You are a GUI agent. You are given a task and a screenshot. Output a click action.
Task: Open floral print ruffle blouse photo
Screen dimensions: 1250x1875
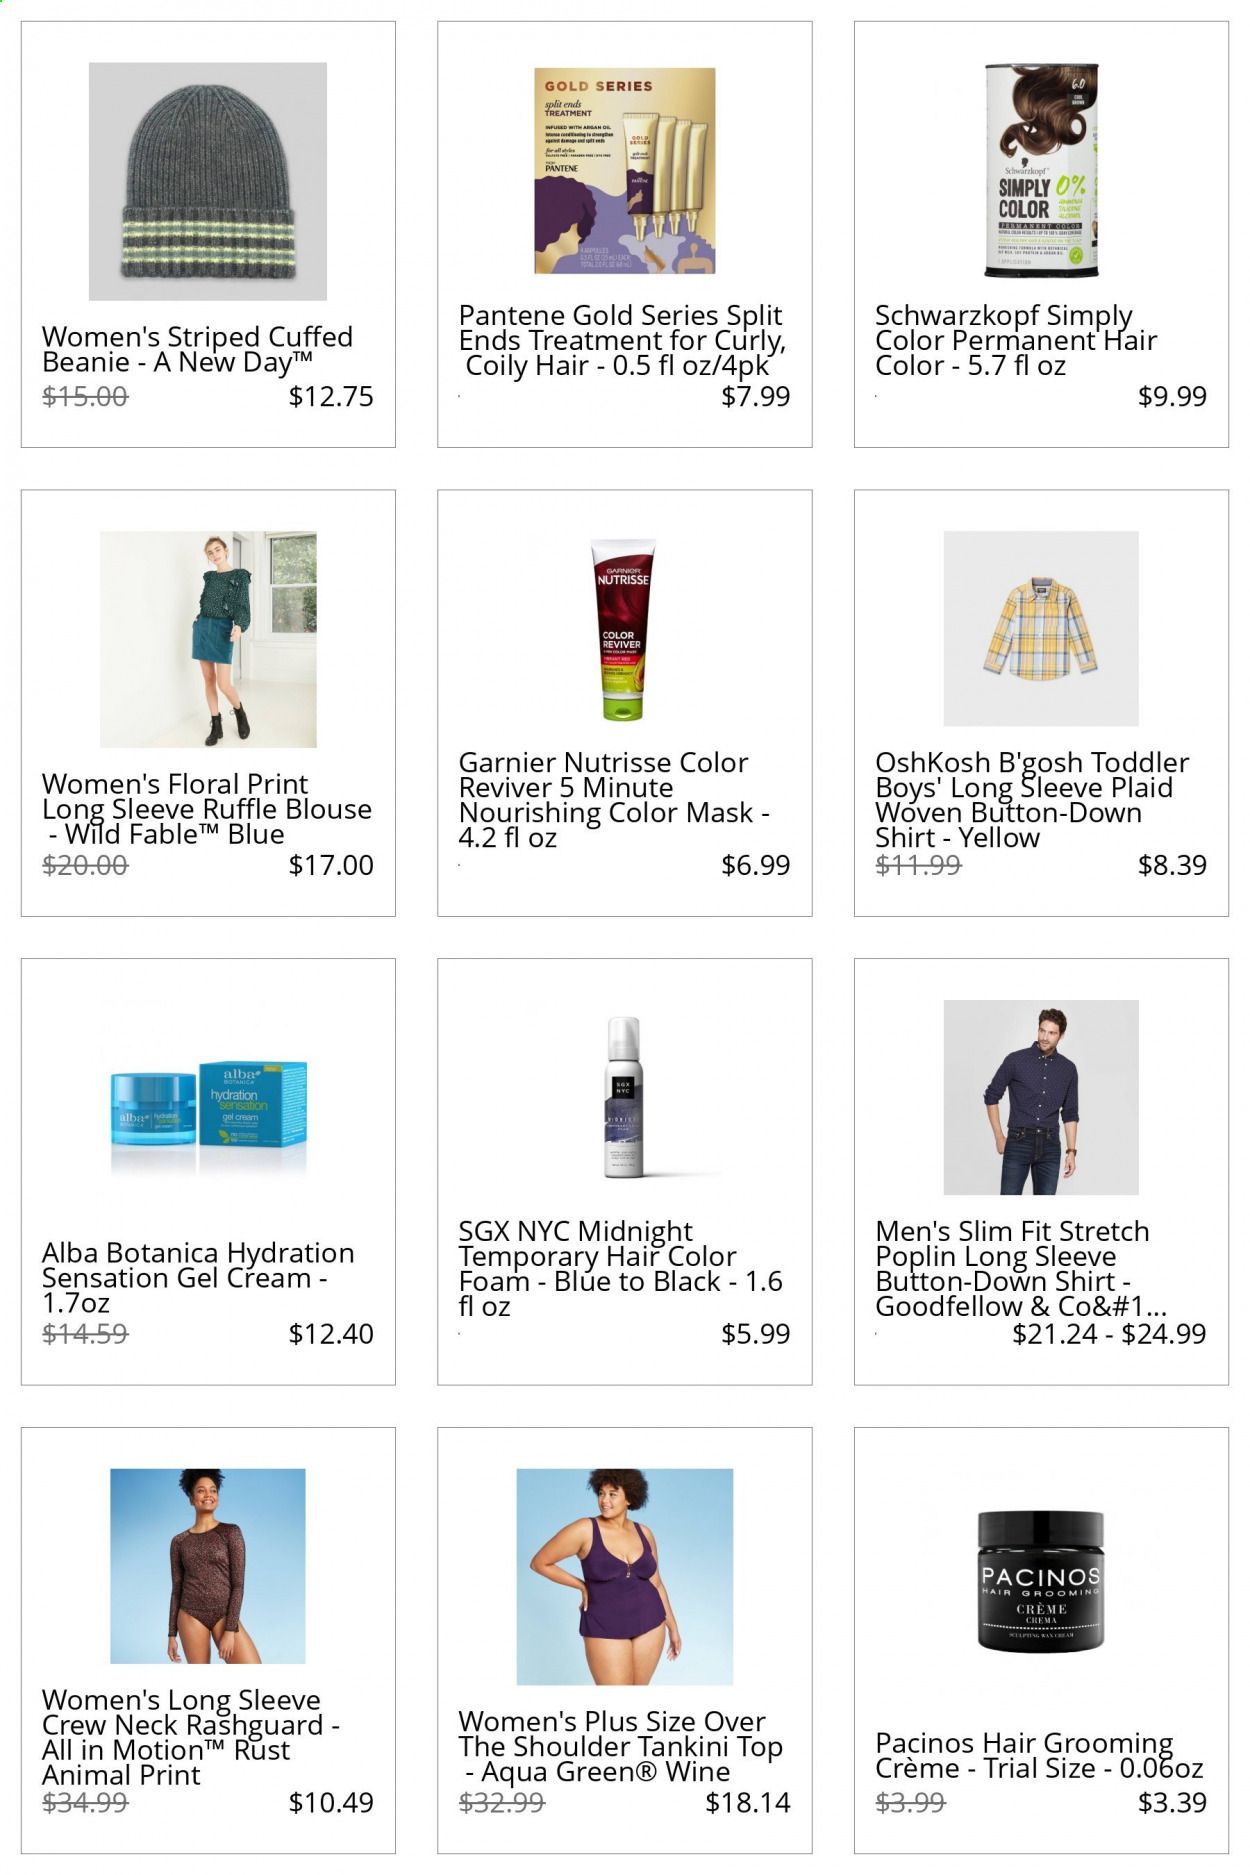tap(208, 639)
